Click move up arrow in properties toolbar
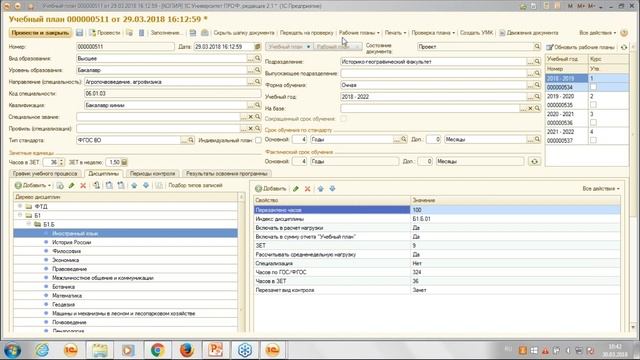The height and width of the screenshot is (360, 640). 320,189
